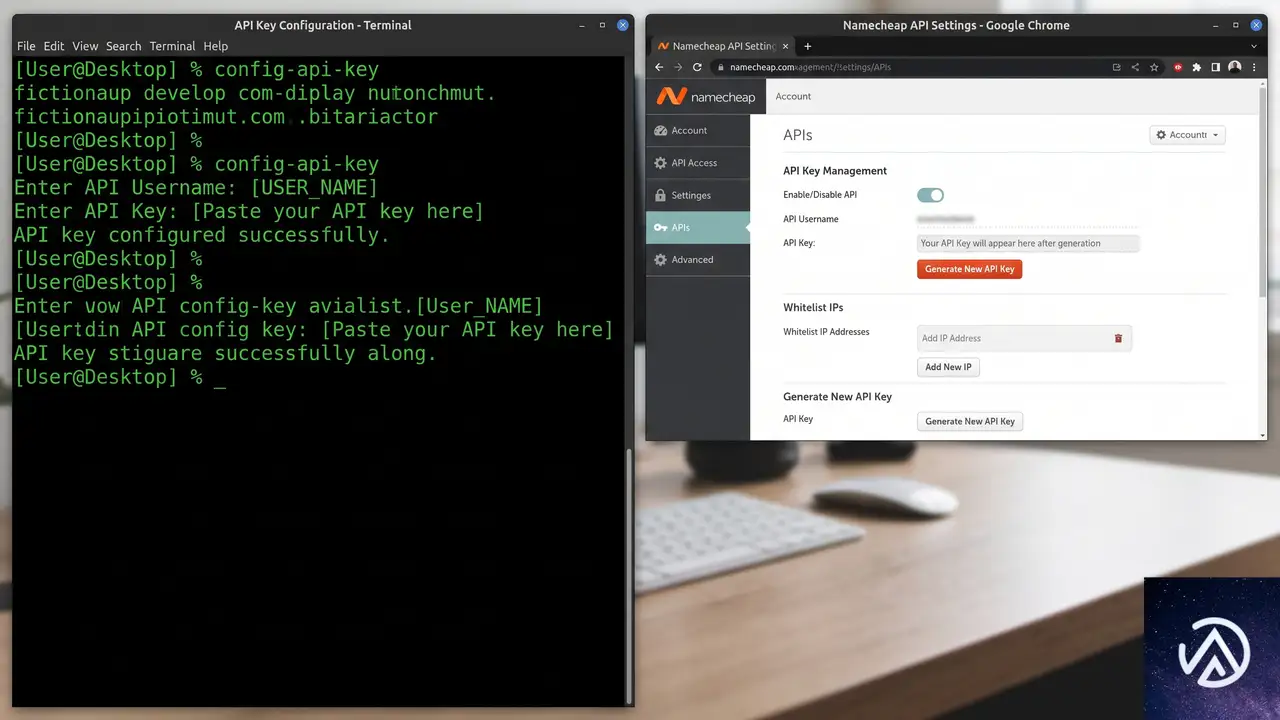Select APIs in the sidebar

(x=698, y=227)
